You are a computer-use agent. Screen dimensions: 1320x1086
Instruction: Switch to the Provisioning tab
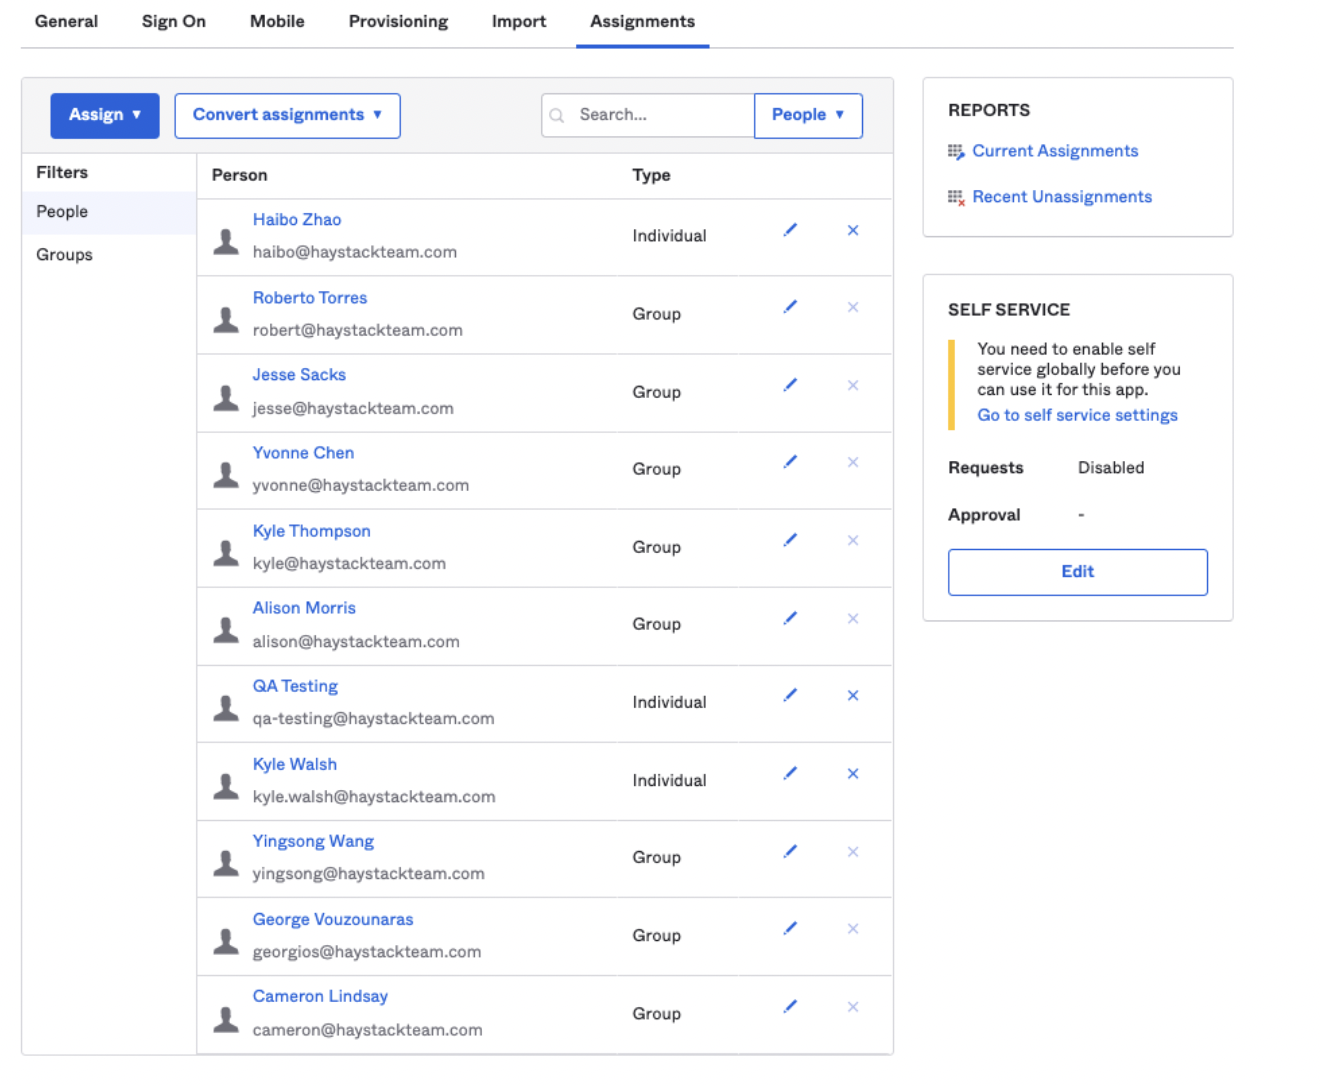[x=398, y=21]
